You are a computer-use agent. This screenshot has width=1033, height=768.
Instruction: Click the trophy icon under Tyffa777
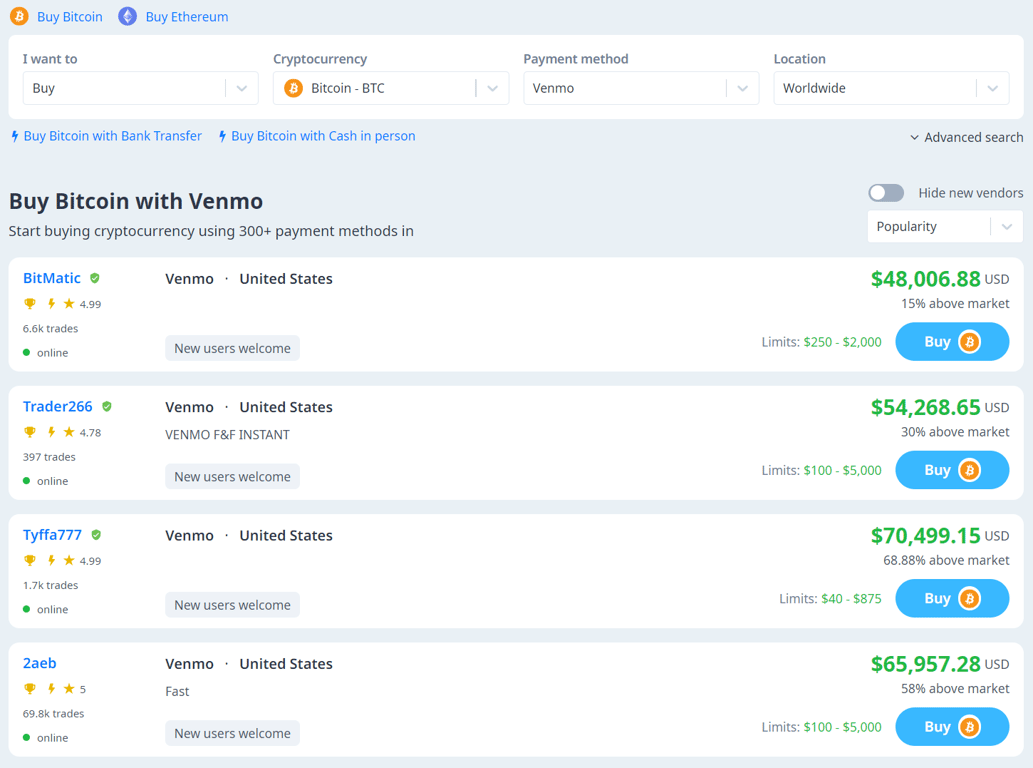[30, 561]
